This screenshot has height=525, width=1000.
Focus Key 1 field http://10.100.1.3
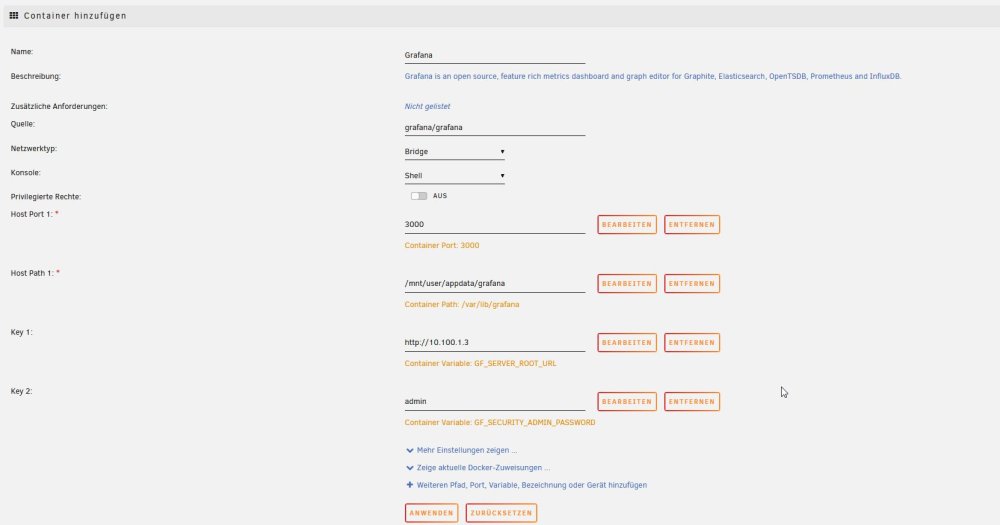494,343
